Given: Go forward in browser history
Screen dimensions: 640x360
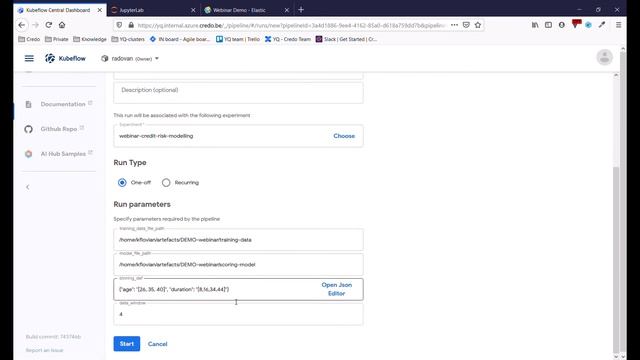Looking at the screenshot, I should [x=36, y=25].
